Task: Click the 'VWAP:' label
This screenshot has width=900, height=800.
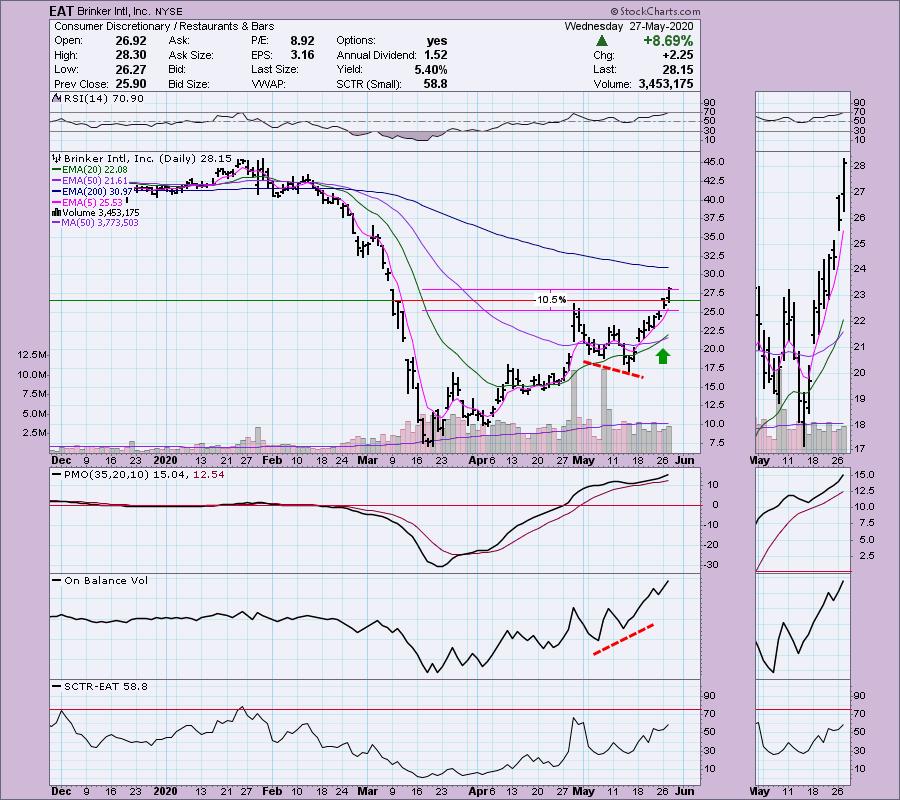Action: [269, 84]
